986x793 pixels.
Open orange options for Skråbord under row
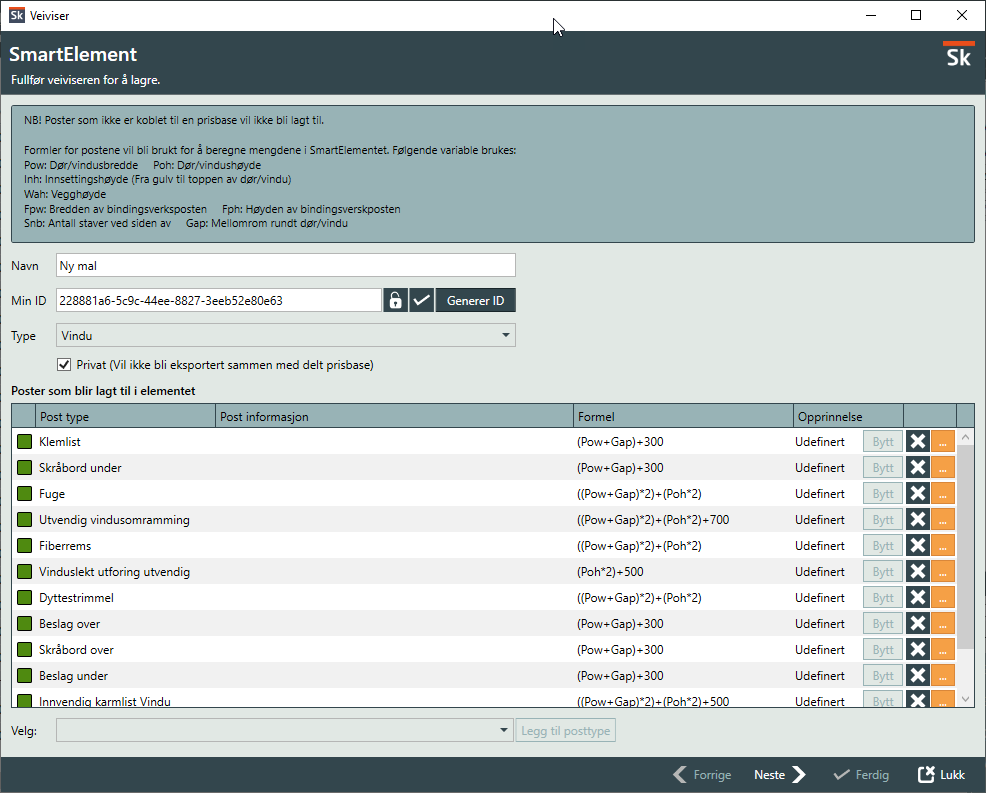(942, 468)
